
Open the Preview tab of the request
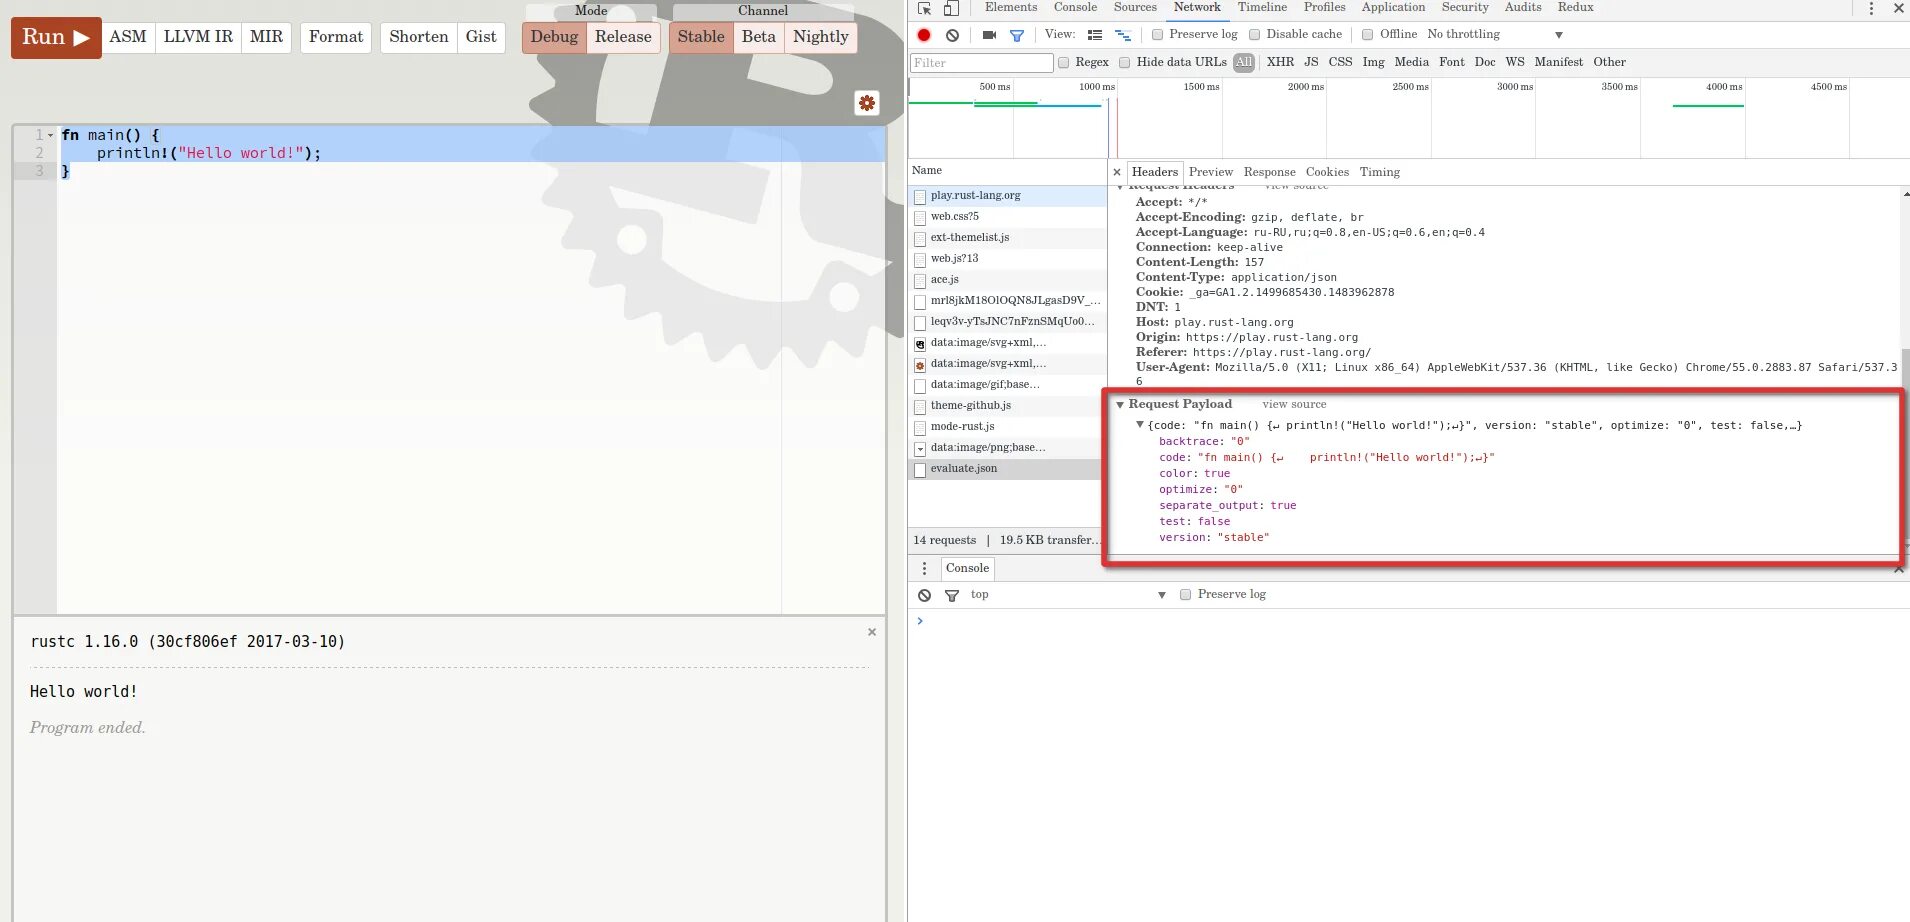(x=1211, y=172)
